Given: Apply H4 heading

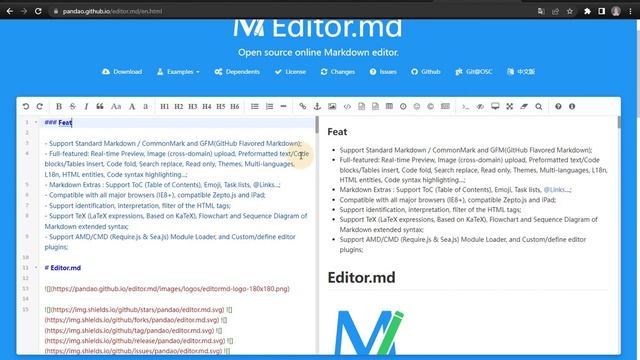Looking at the screenshot, I should tap(207, 107).
